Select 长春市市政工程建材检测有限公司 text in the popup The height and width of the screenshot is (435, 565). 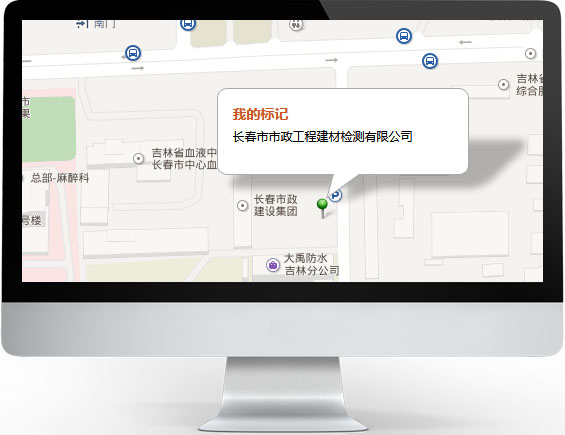tap(322, 137)
